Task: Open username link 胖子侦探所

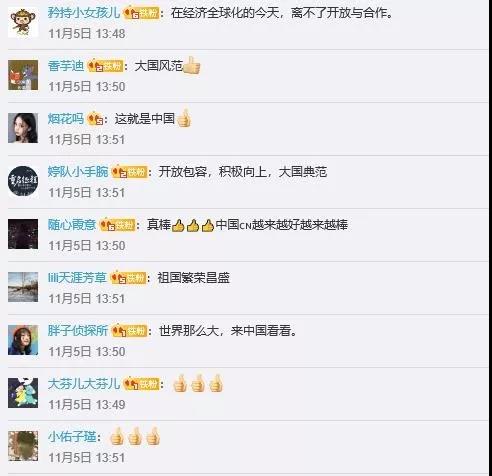Action: [78, 331]
